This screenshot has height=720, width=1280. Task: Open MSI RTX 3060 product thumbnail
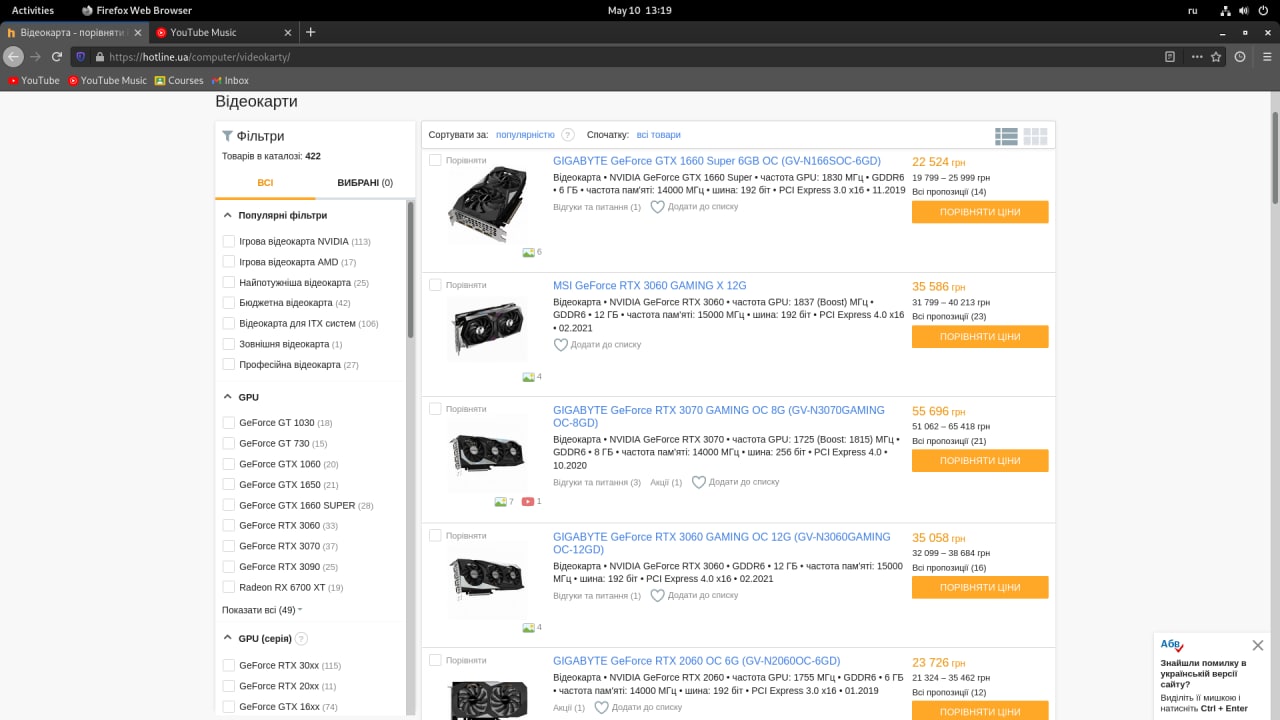[487, 329]
